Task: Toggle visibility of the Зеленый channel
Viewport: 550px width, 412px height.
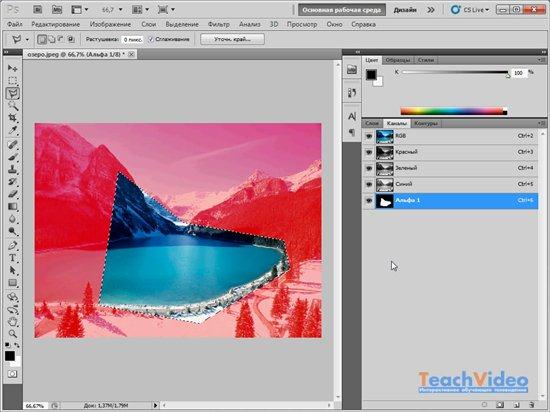Action: click(369, 168)
